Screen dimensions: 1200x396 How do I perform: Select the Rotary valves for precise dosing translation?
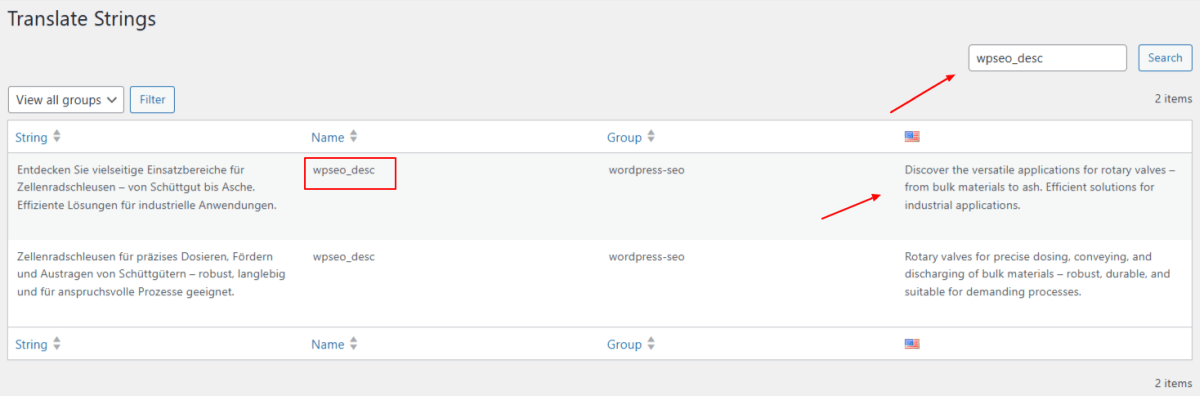1037,274
